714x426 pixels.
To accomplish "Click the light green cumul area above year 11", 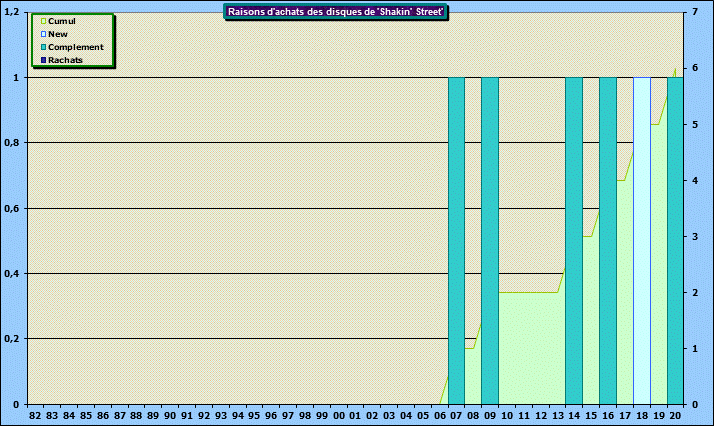I will pyautogui.click(x=524, y=350).
